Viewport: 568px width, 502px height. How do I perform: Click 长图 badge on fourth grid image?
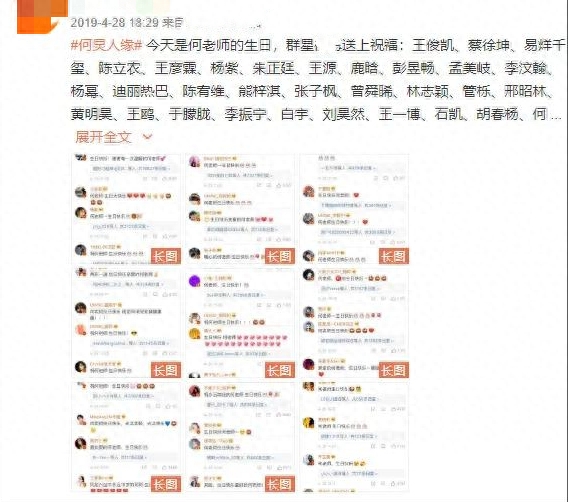coord(166,370)
